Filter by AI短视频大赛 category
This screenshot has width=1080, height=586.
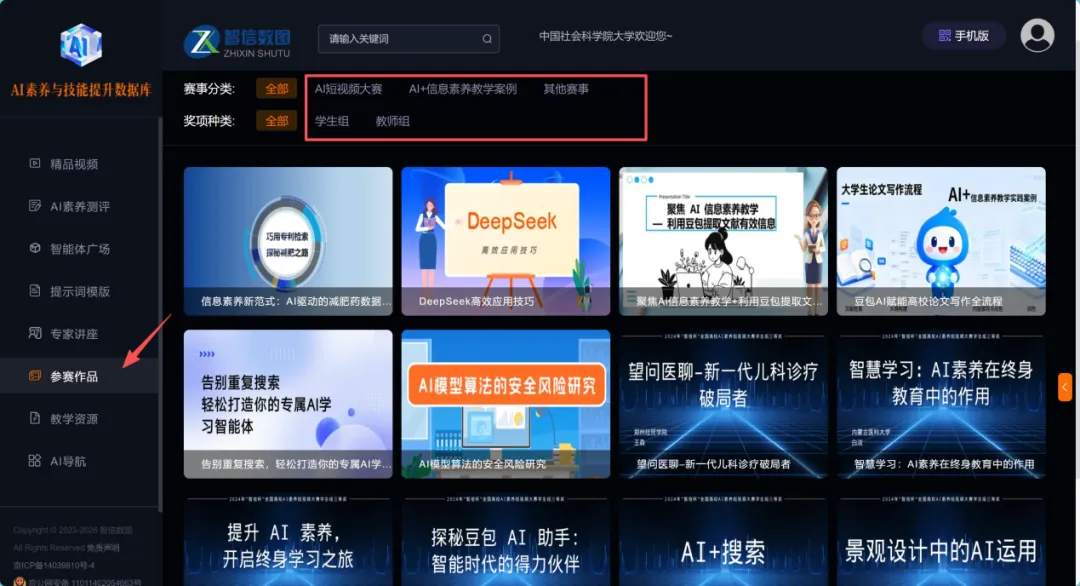pos(348,89)
